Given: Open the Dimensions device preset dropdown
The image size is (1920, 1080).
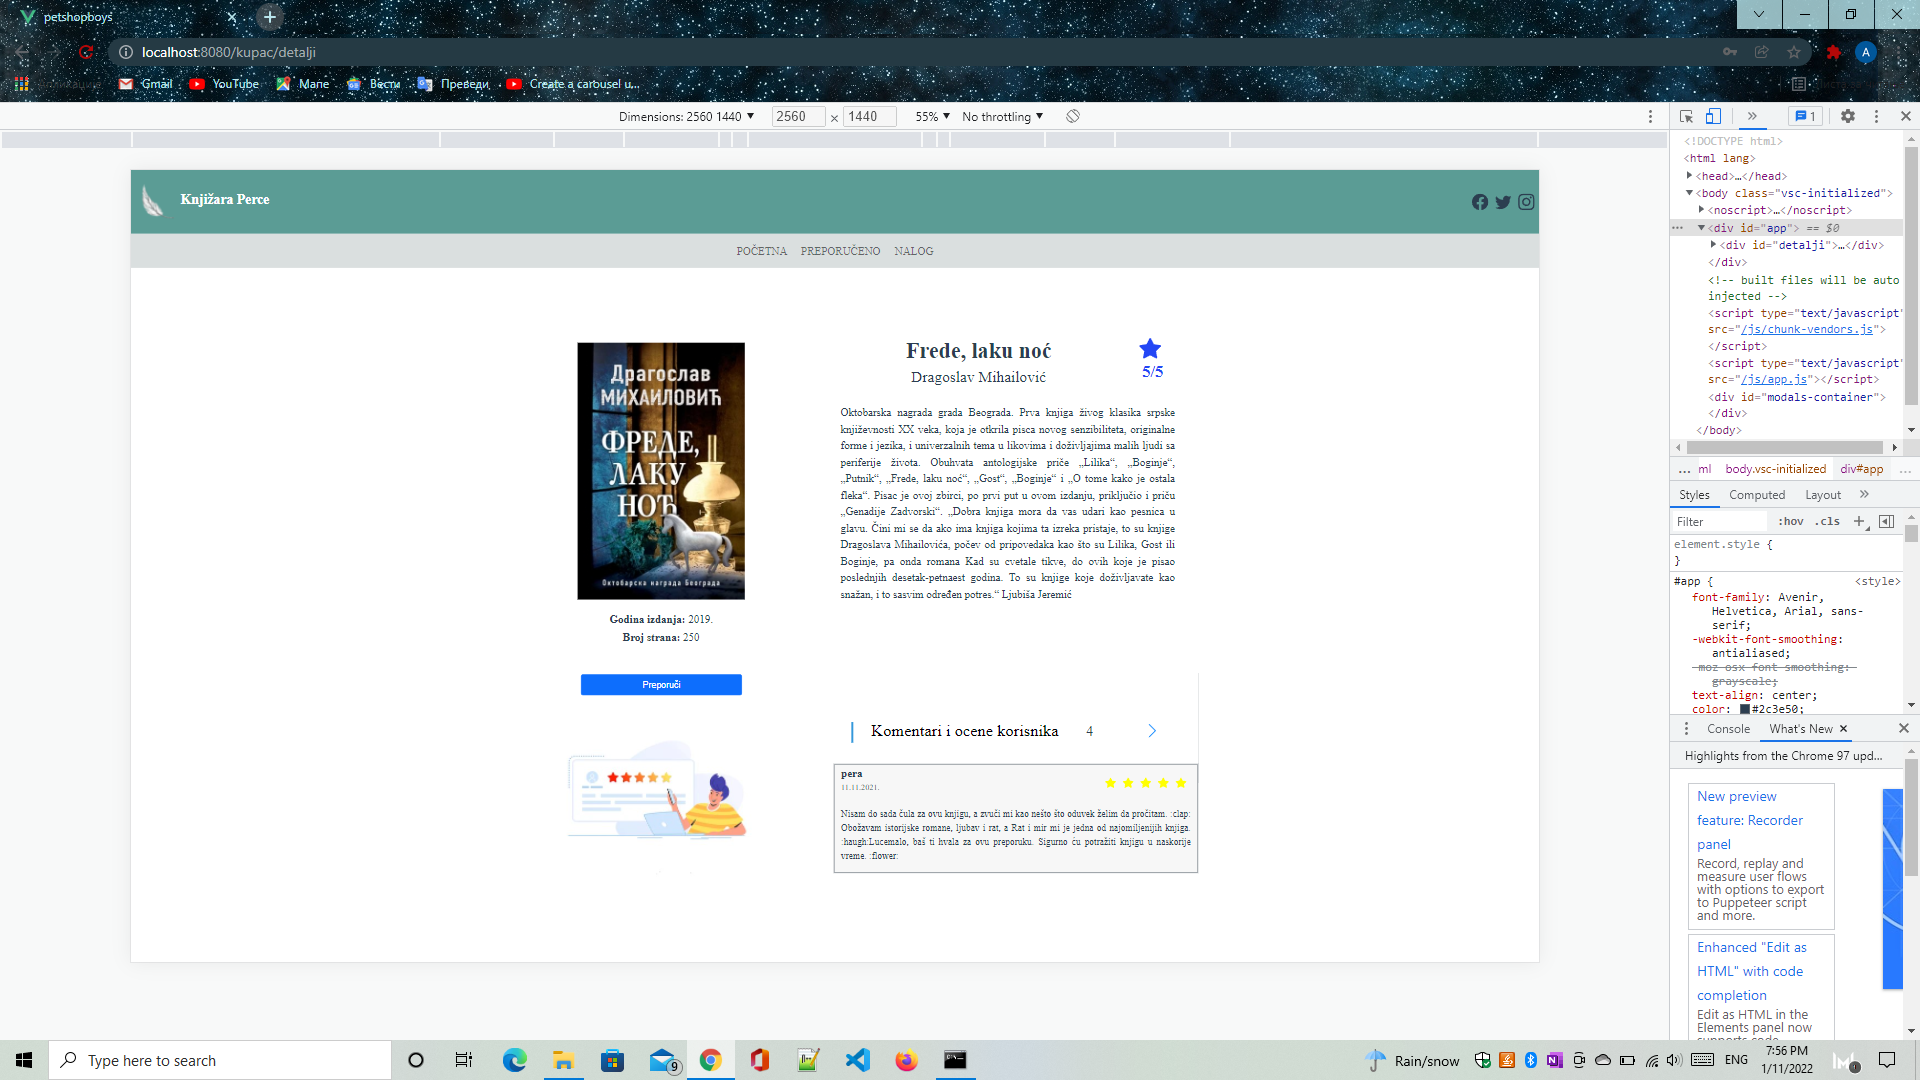Looking at the screenshot, I should [x=683, y=116].
